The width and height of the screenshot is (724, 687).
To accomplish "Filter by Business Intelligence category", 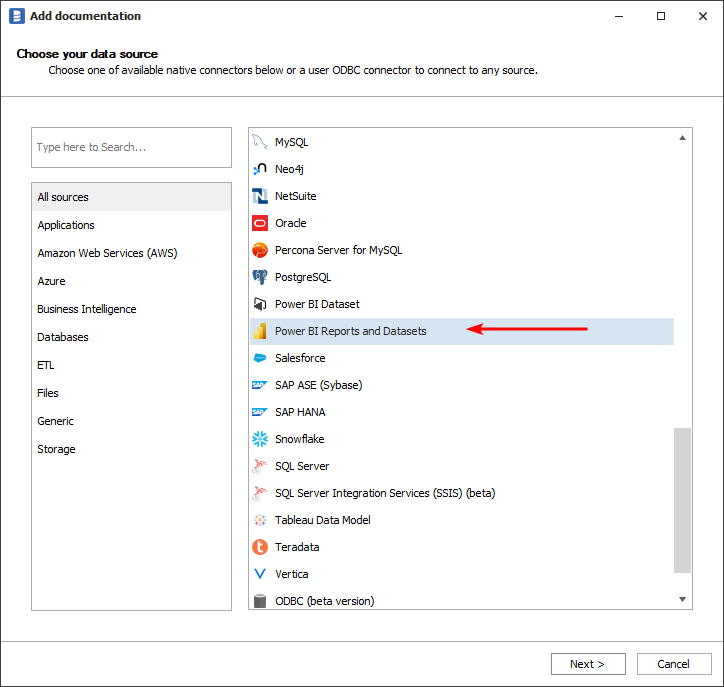I will click(87, 309).
